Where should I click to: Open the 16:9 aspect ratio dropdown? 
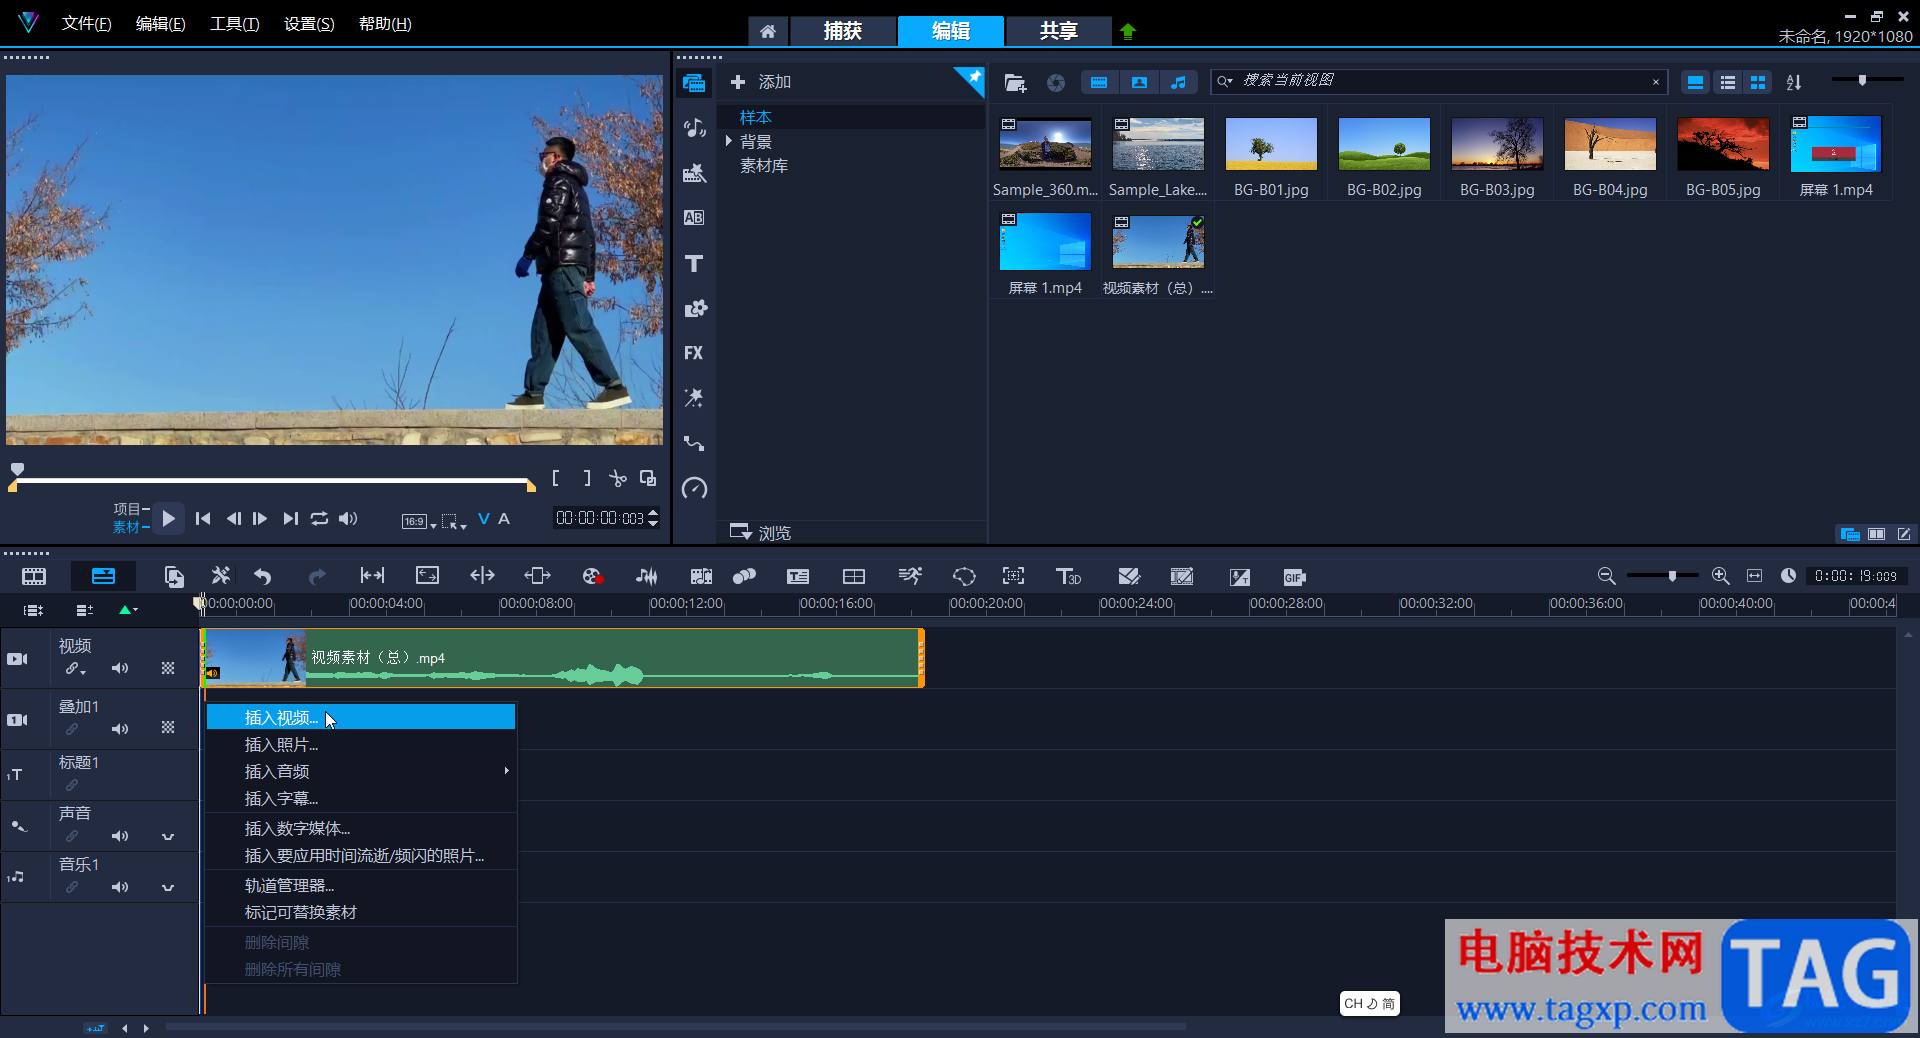pyautogui.click(x=419, y=521)
